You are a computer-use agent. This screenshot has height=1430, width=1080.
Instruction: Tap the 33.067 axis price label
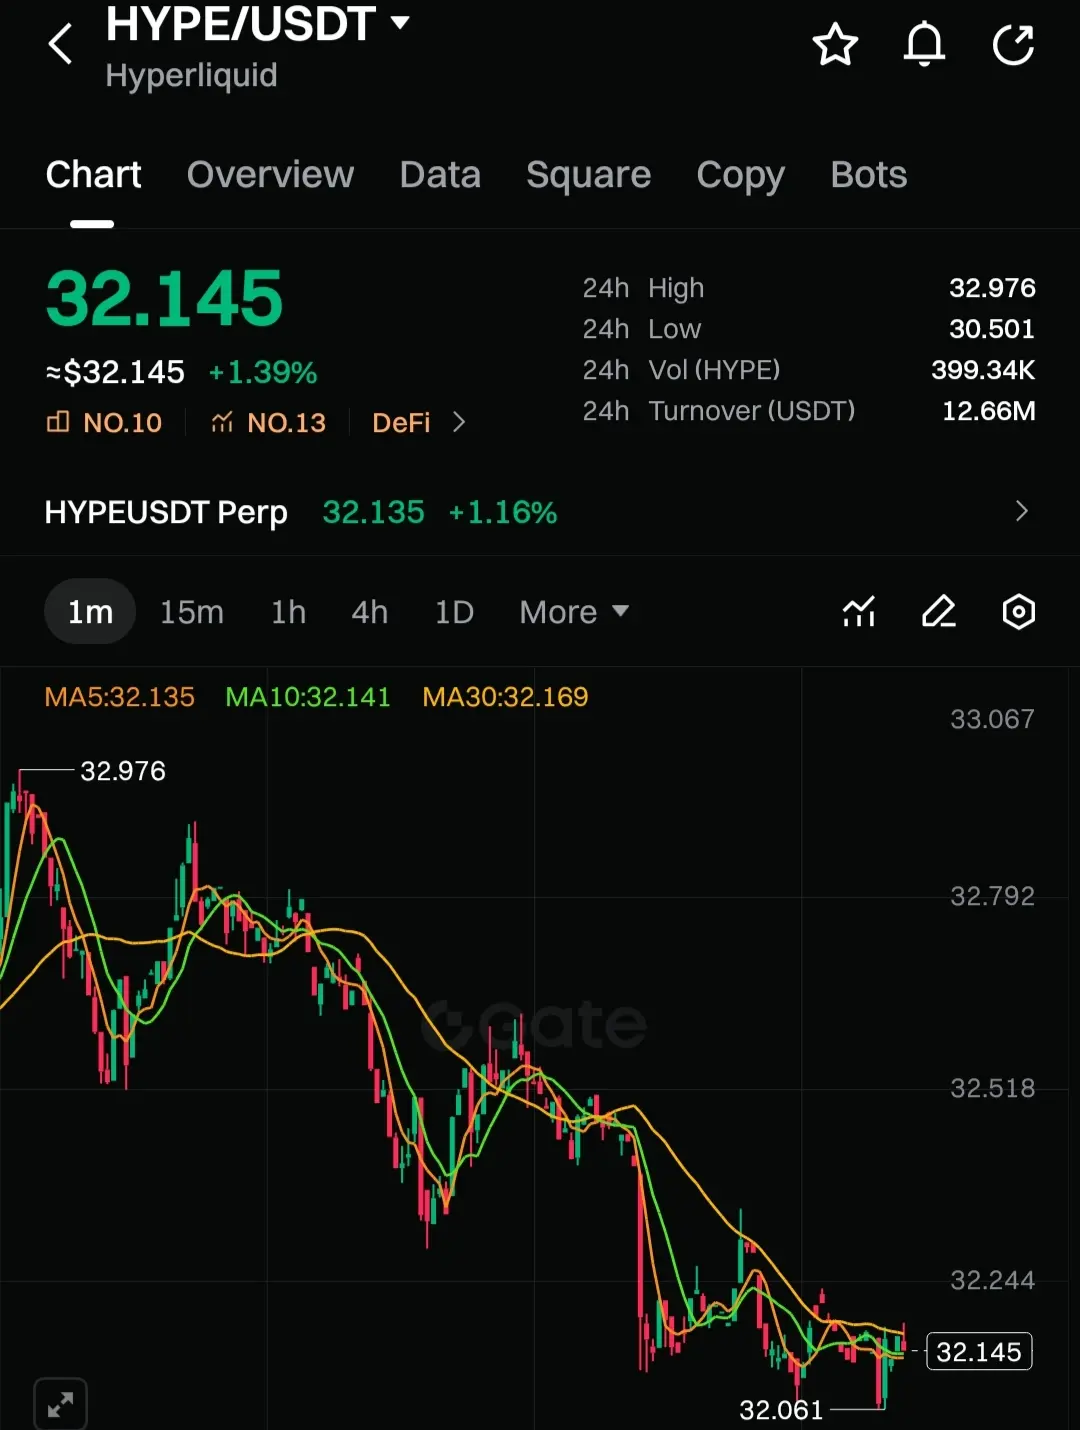pos(992,719)
